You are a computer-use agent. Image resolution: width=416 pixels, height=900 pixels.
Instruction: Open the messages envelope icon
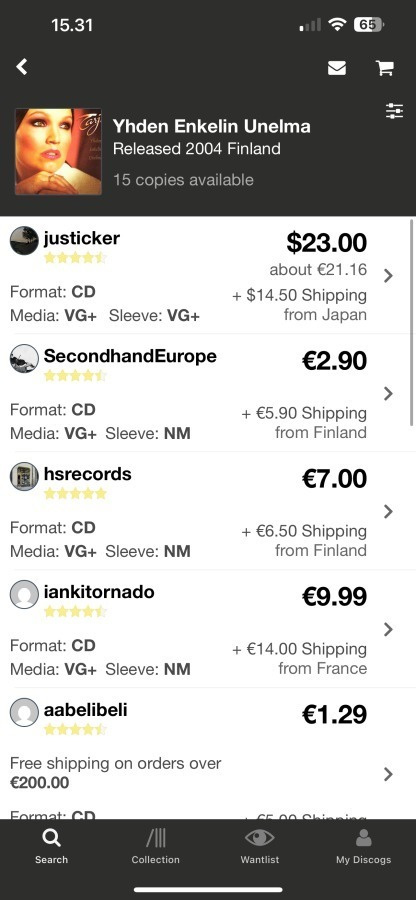click(337, 68)
